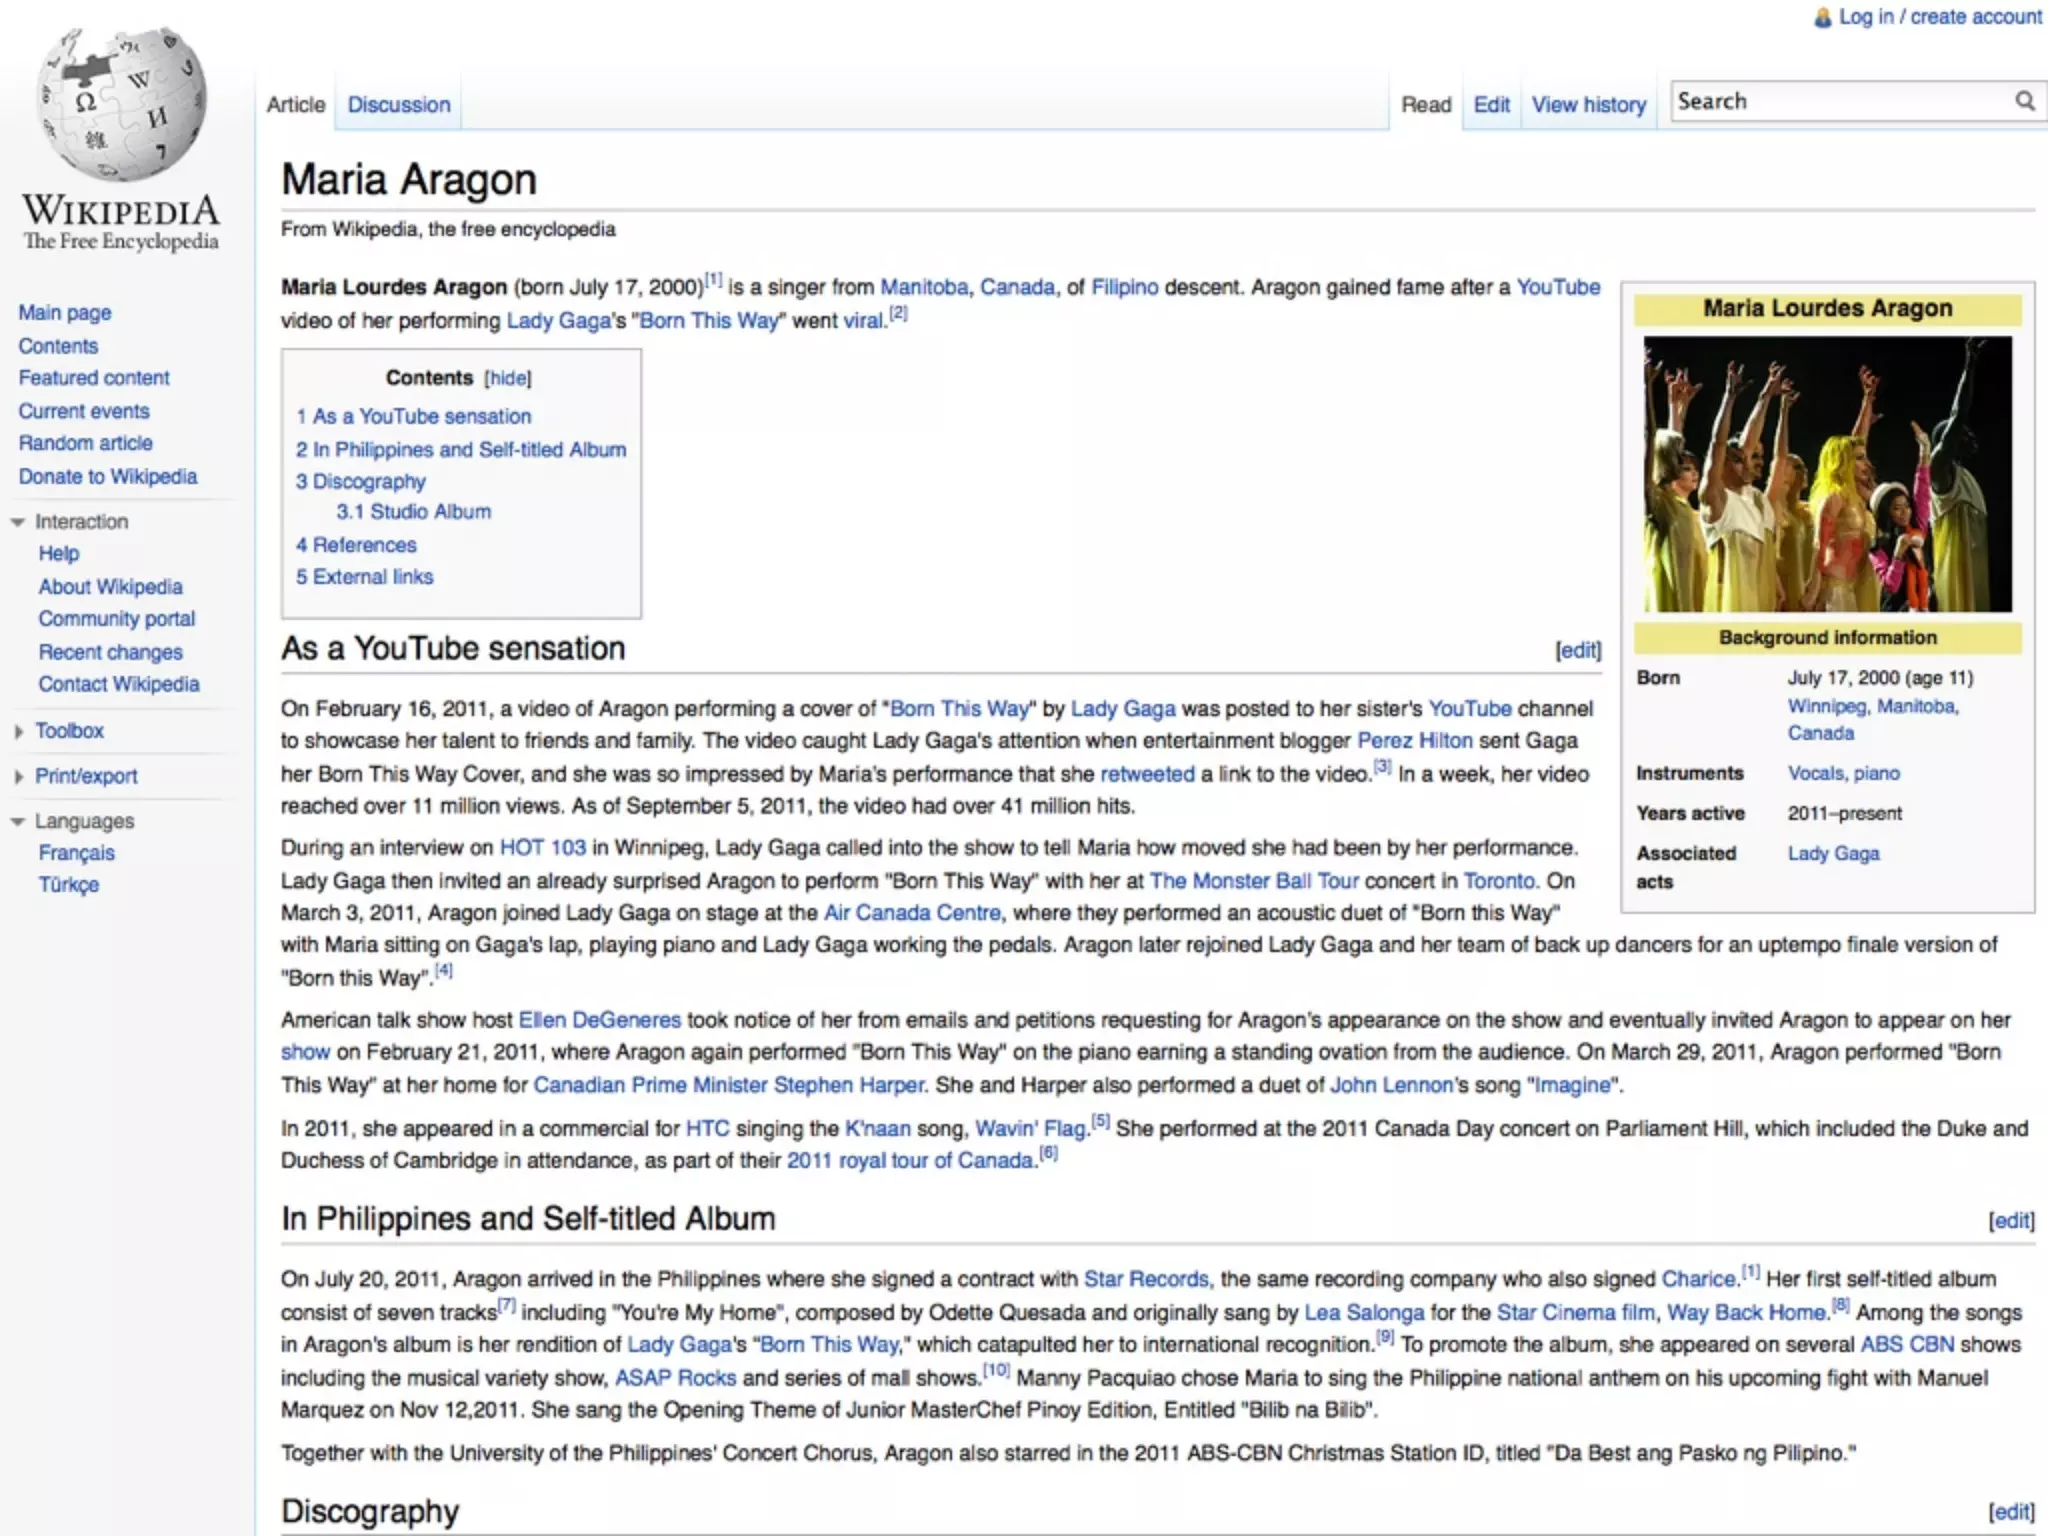The height and width of the screenshot is (1536, 2048).
Task: Click the search magnifying glass icon
Action: coord(2024,101)
